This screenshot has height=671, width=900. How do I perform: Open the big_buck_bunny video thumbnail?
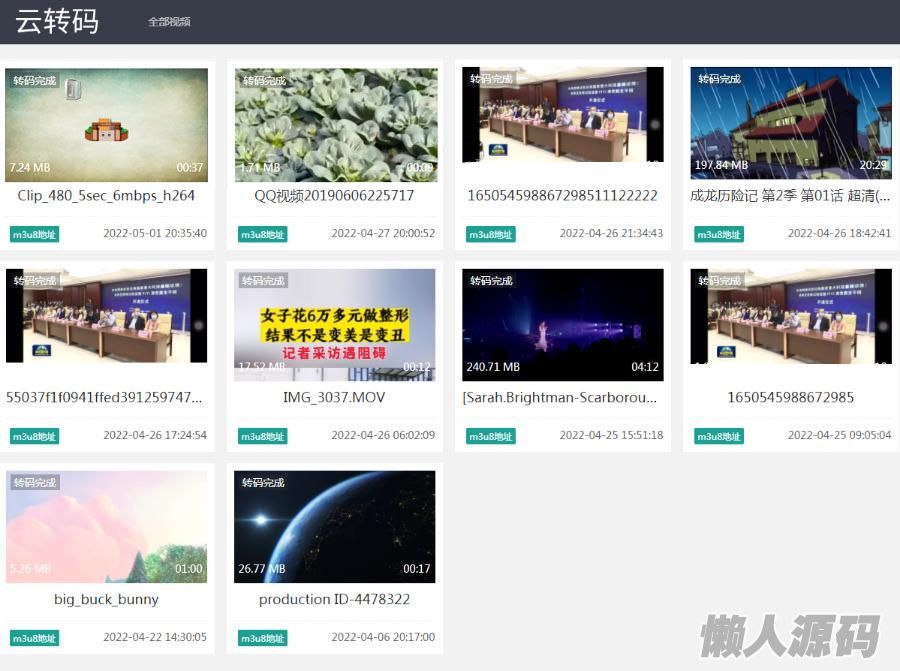click(106, 527)
